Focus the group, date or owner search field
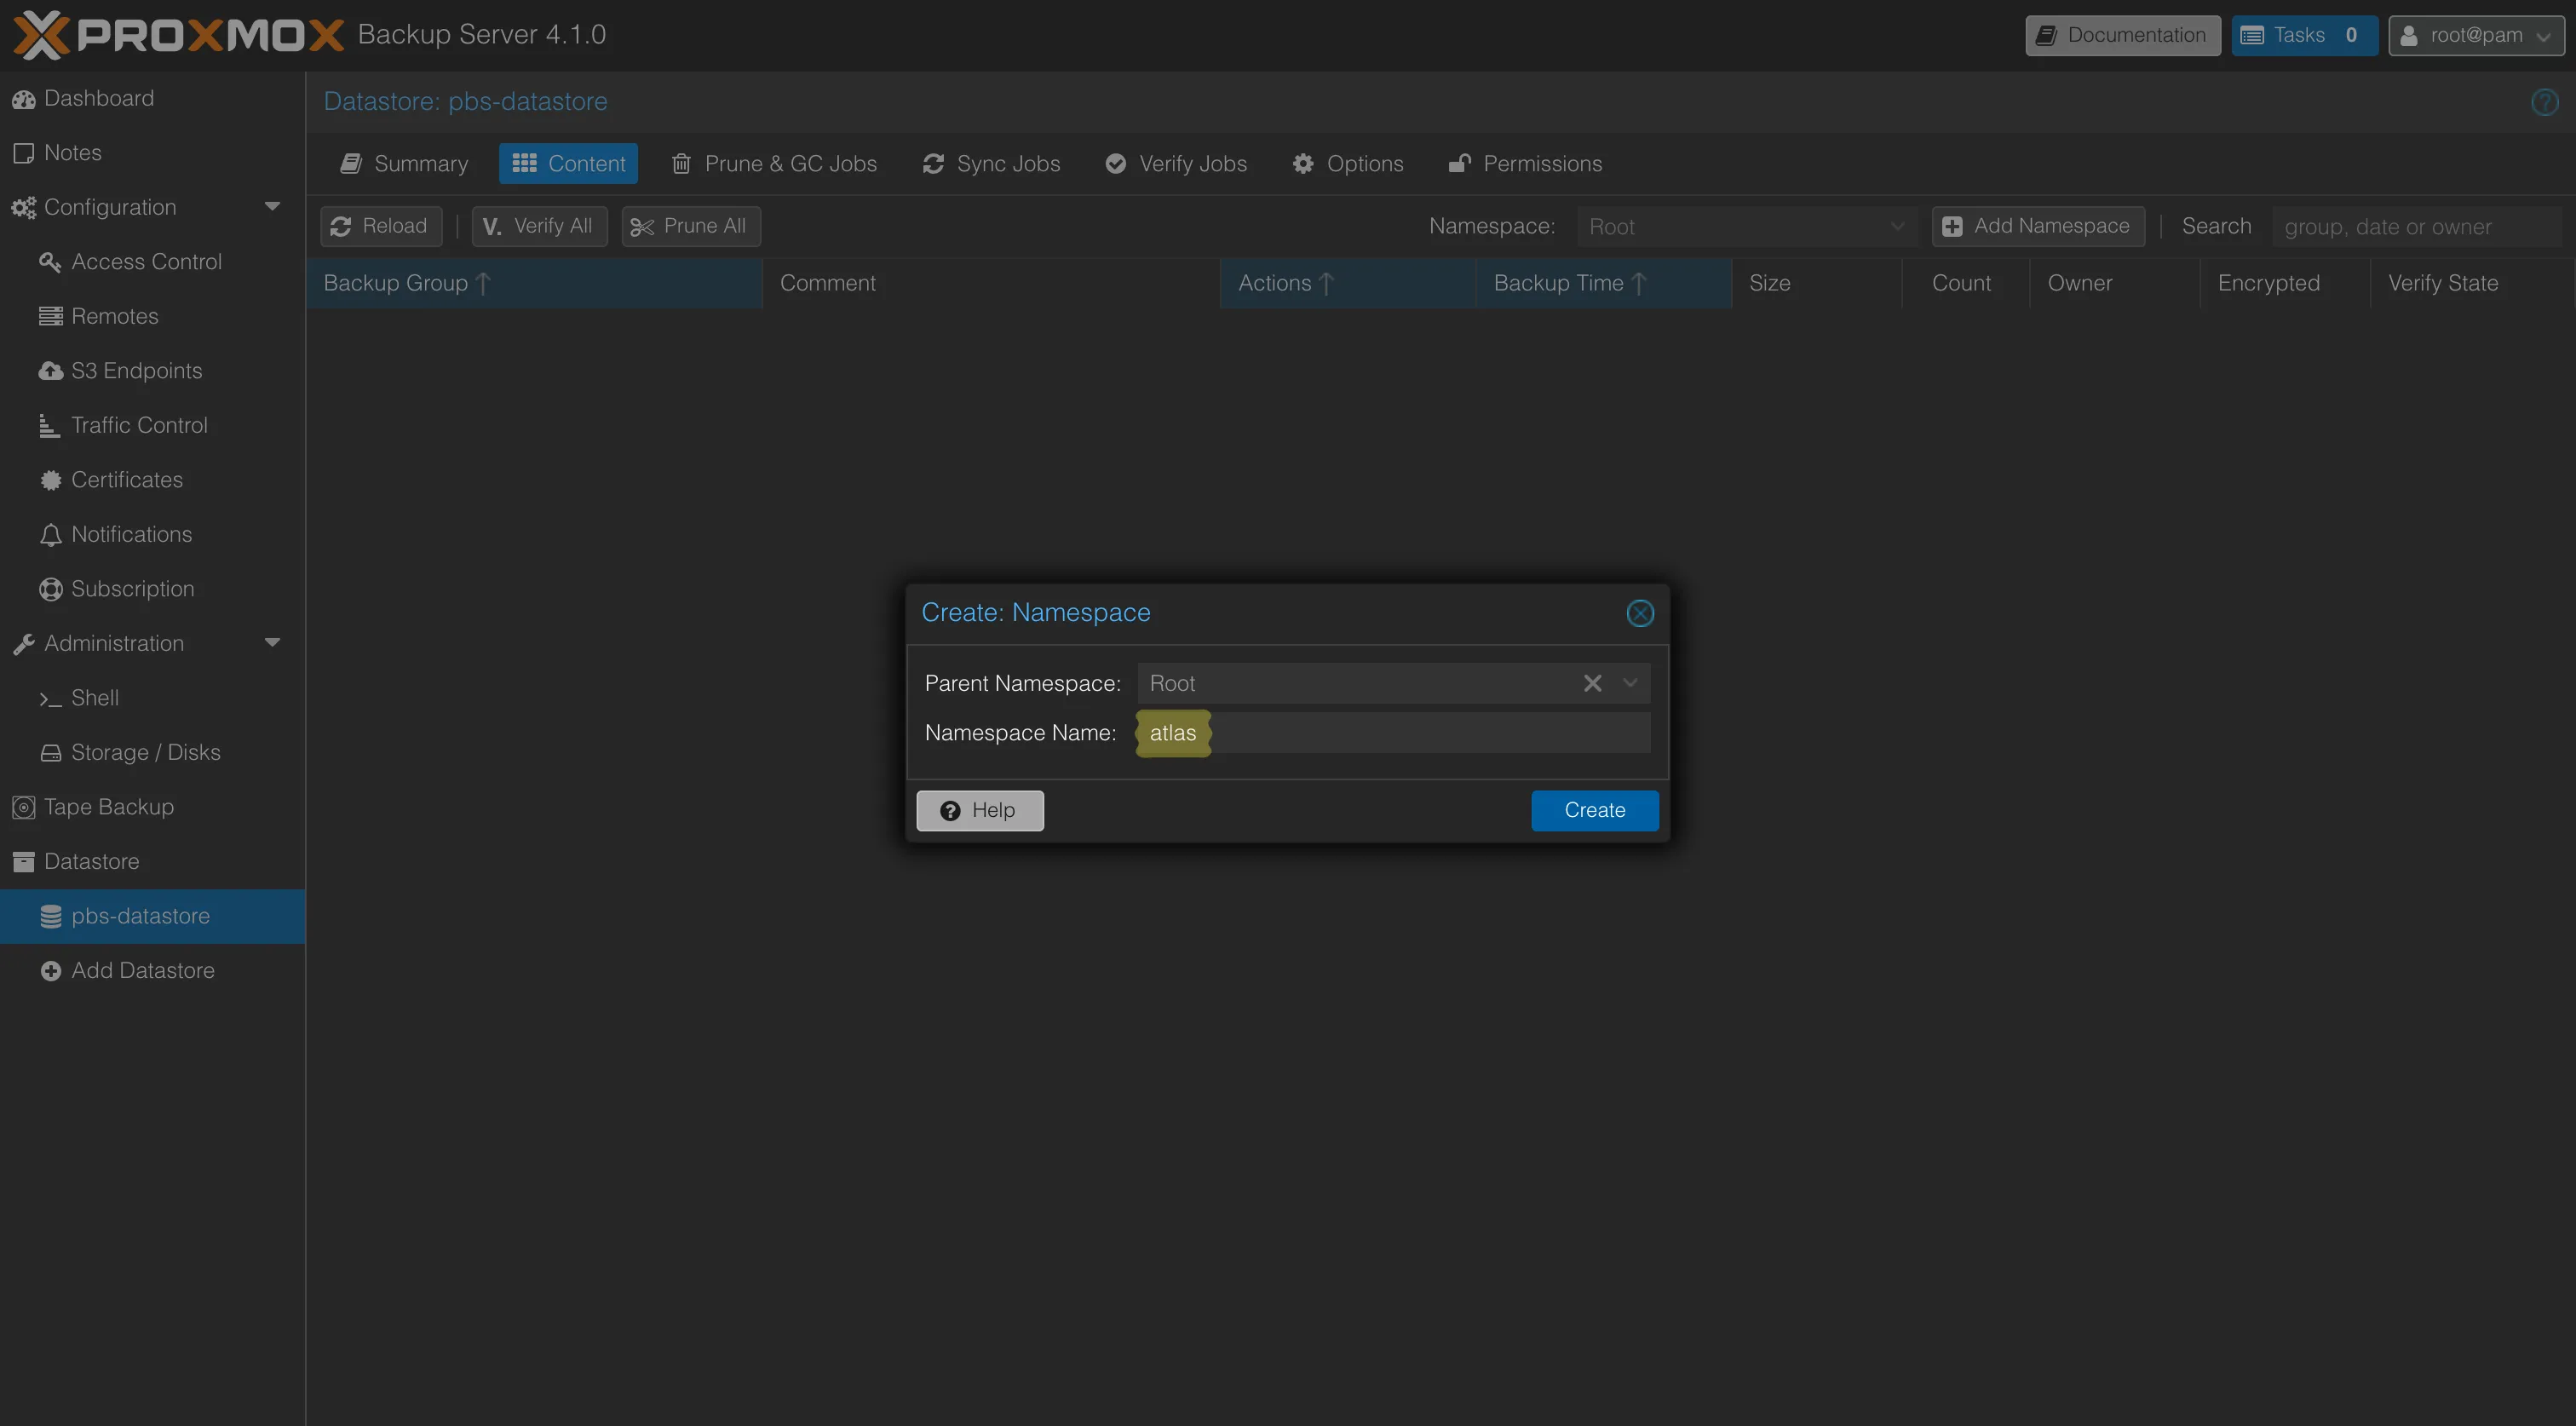 coord(2418,227)
